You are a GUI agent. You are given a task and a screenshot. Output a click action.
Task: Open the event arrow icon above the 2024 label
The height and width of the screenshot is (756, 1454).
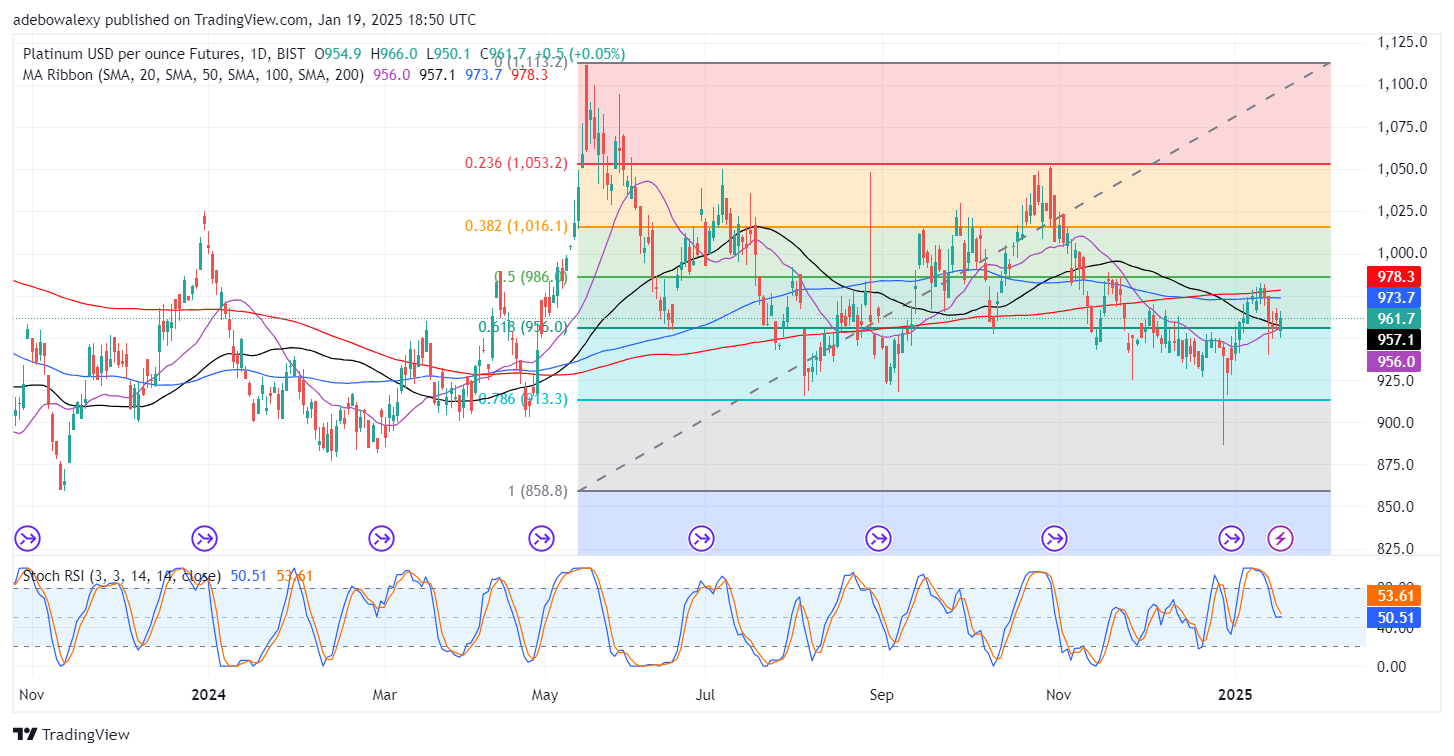click(205, 539)
